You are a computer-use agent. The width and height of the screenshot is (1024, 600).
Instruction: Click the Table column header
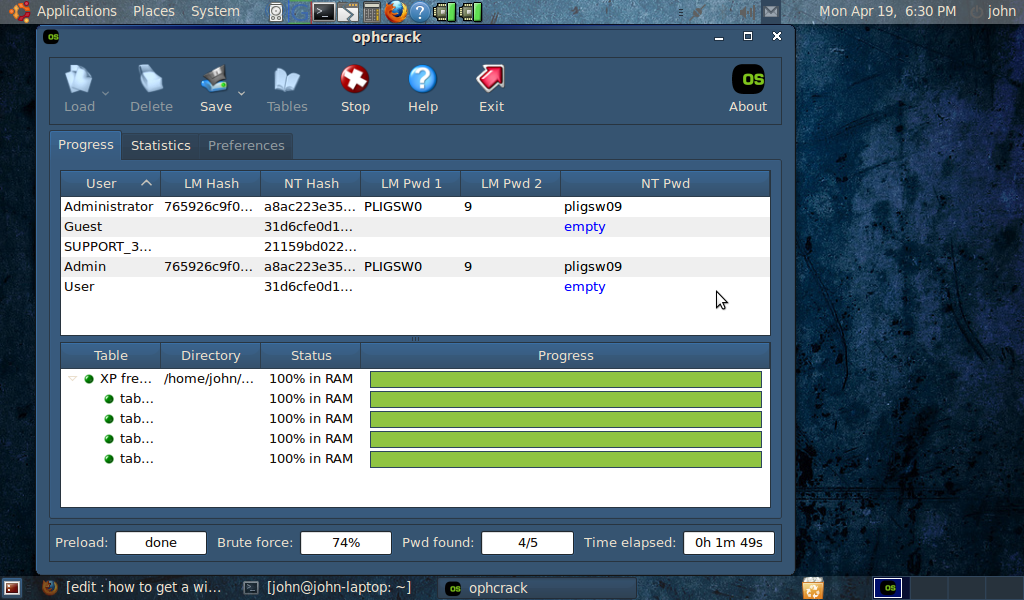click(x=110, y=356)
